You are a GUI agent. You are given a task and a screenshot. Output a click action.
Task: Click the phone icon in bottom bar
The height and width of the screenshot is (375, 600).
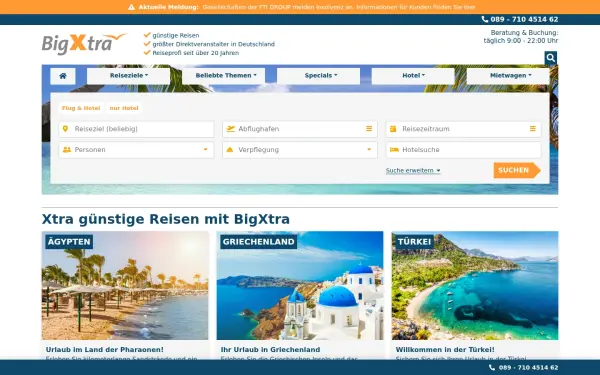492,367
